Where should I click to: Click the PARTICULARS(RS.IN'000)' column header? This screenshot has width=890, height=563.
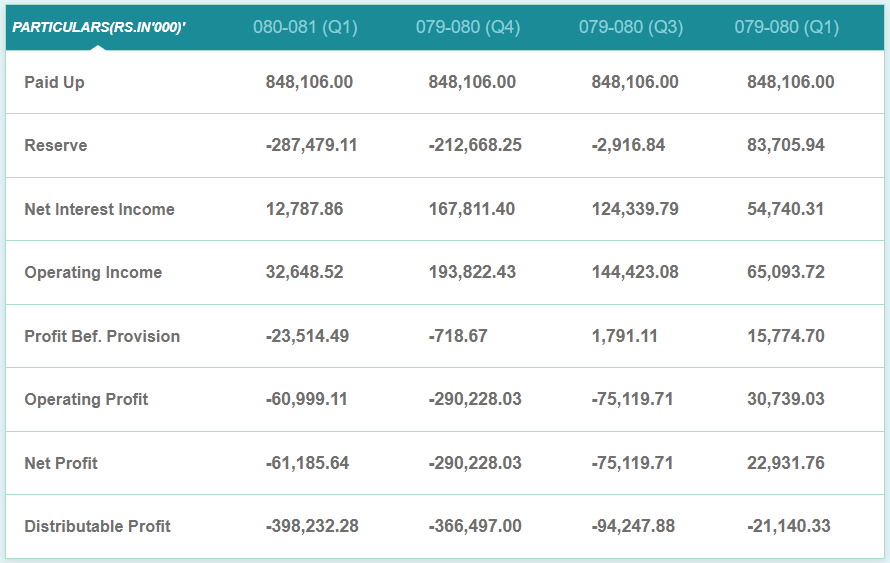[x=99, y=27]
